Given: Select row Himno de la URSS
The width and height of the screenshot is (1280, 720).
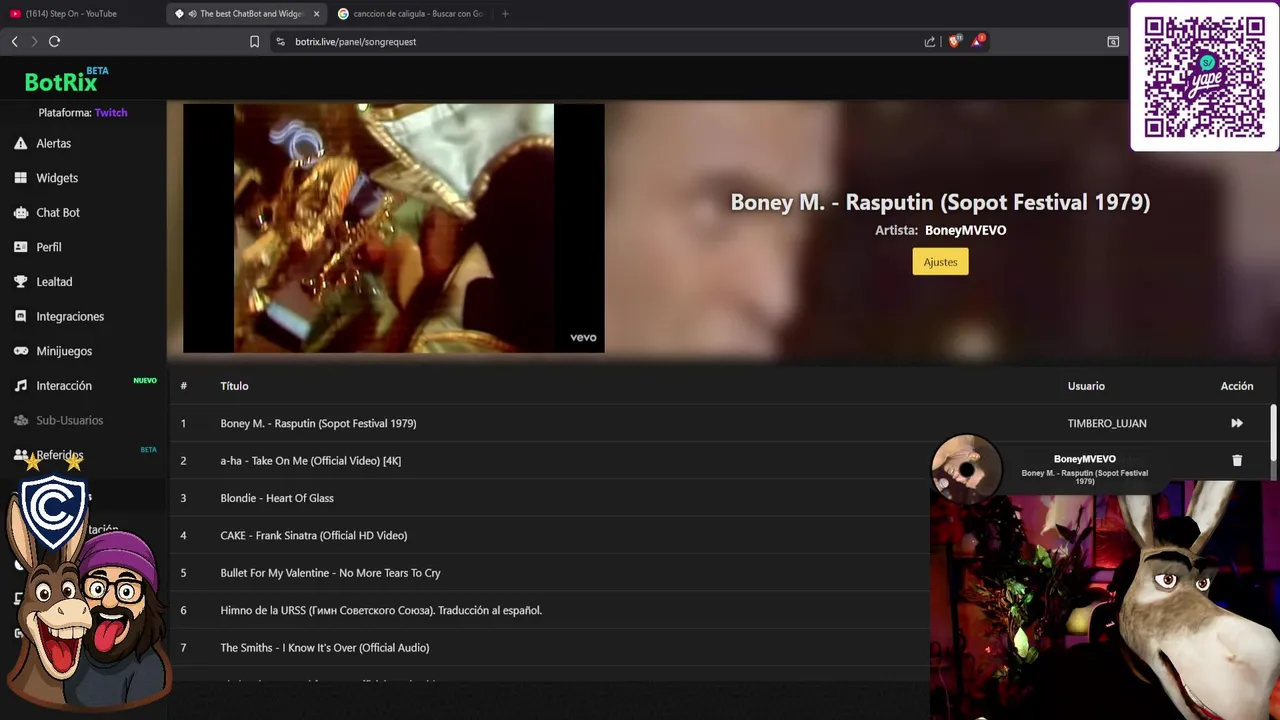Looking at the screenshot, I should tap(550, 610).
